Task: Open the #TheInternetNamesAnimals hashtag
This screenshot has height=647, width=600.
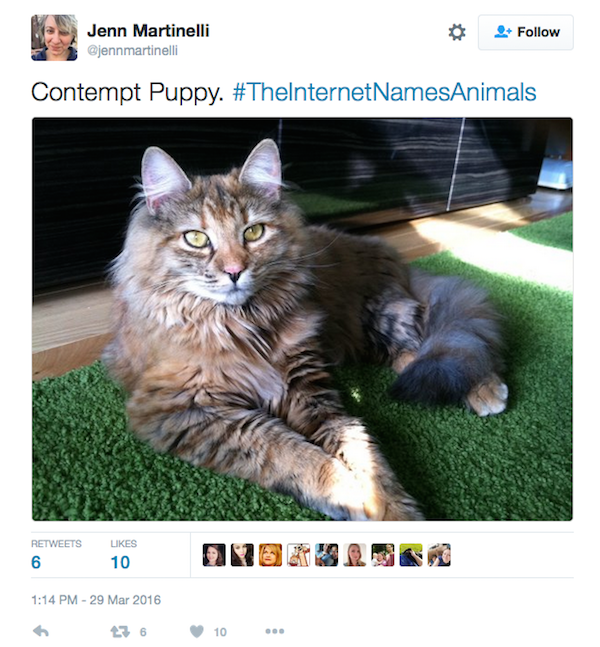Action: click(385, 92)
